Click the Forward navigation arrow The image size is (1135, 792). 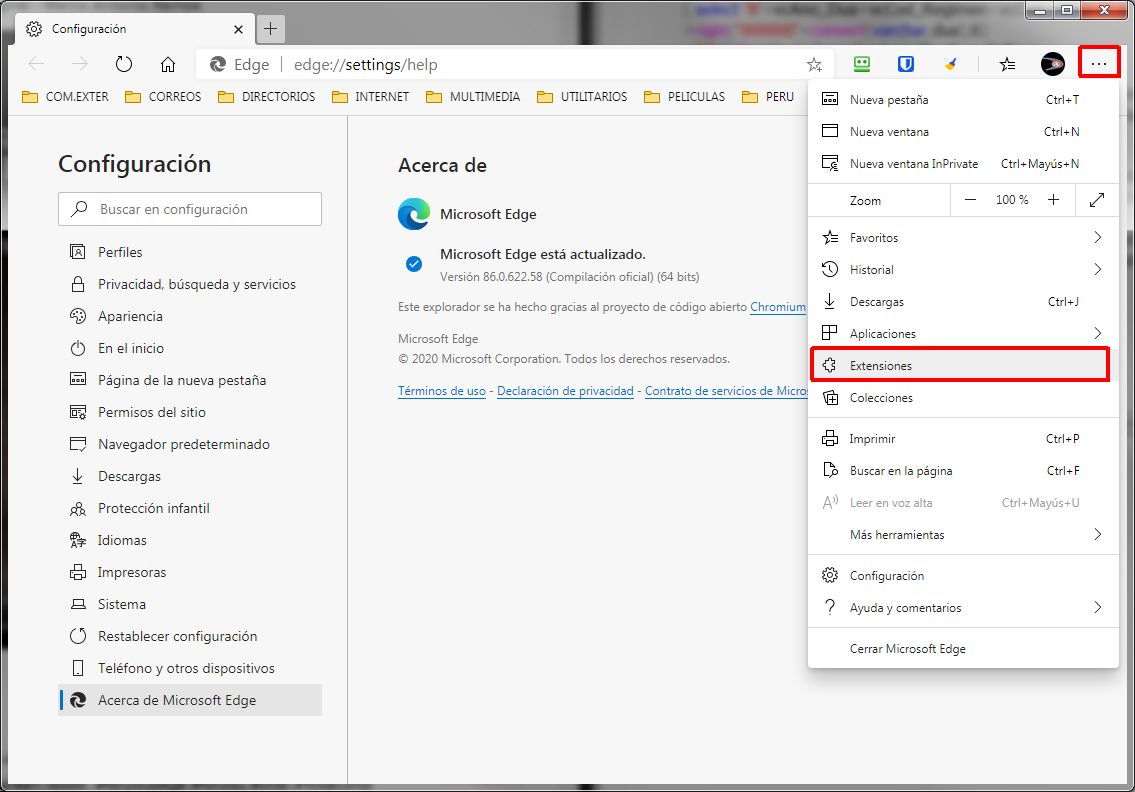click(x=80, y=64)
